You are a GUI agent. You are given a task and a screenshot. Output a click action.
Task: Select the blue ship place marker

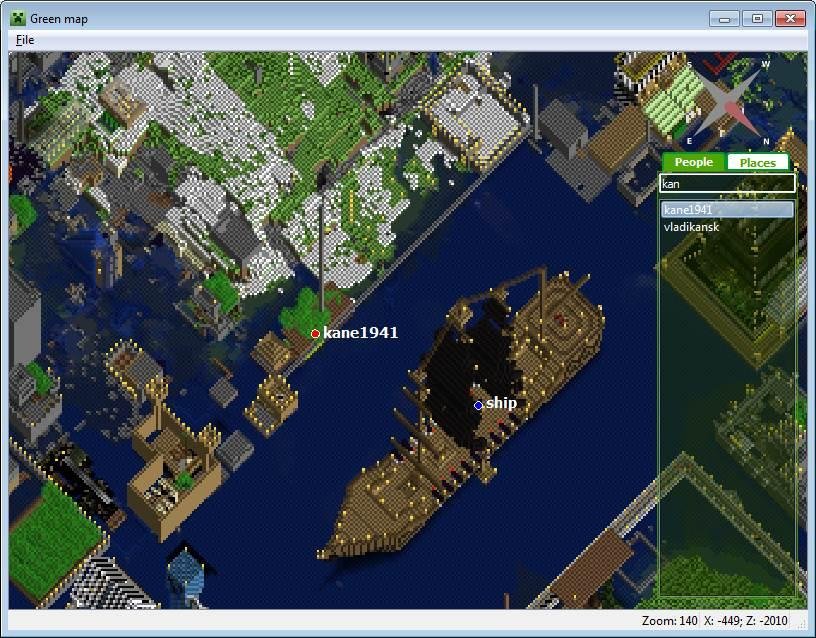pyautogui.click(x=478, y=405)
